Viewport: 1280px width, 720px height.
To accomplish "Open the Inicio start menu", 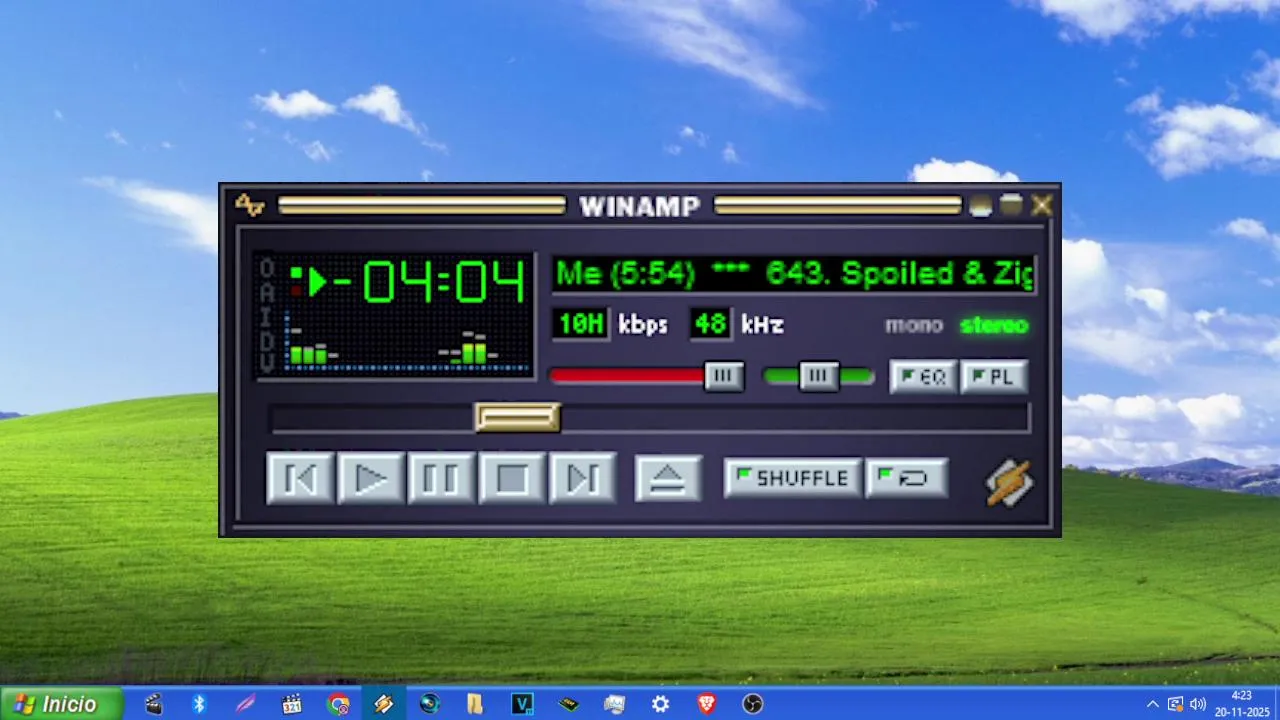I will [x=61, y=704].
